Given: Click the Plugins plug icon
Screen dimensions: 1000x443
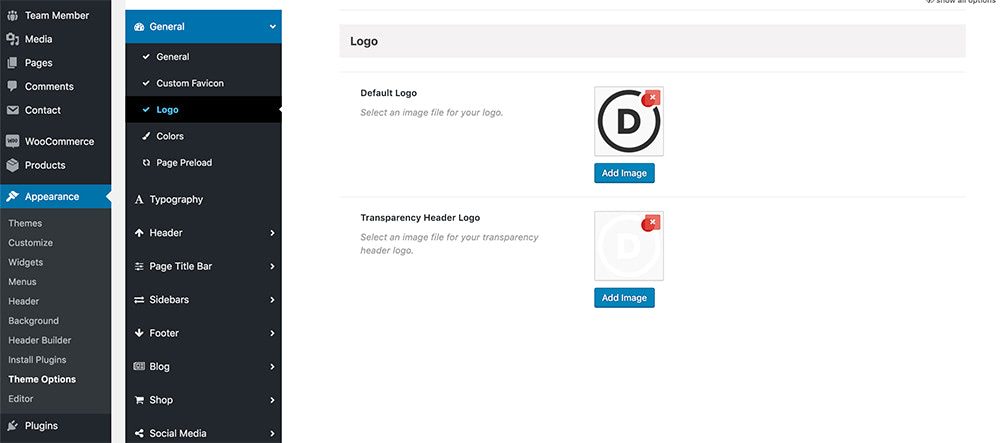Looking at the screenshot, I should click(12, 426).
